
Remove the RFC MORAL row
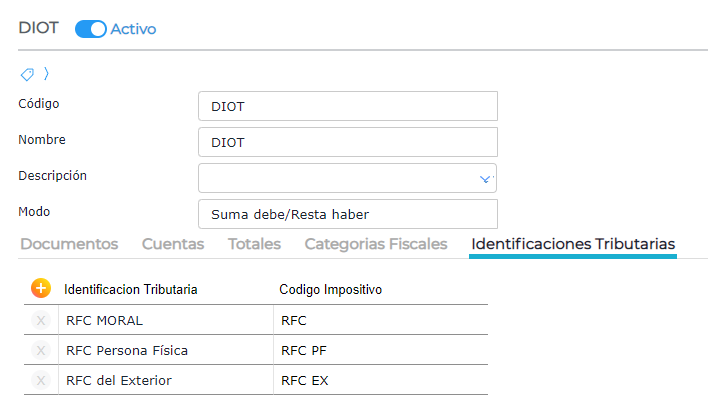[40, 321]
